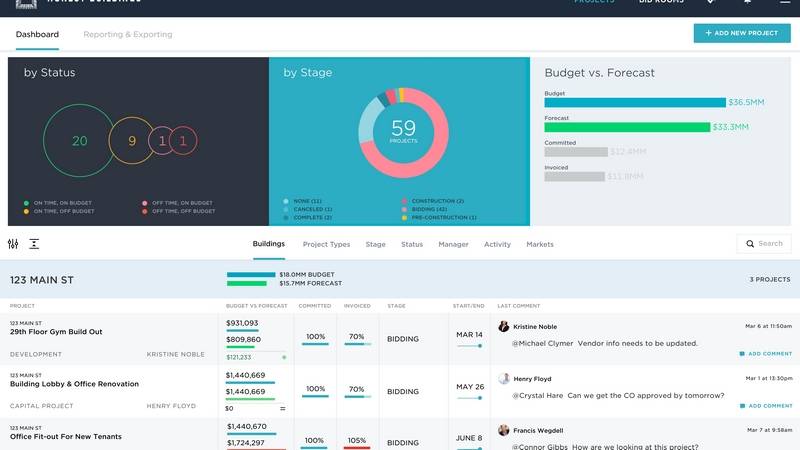Image resolution: width=800 pixels, height=450 pixels.
Task: Switch to the Manager tab
Action: click(x=453, y=244)
